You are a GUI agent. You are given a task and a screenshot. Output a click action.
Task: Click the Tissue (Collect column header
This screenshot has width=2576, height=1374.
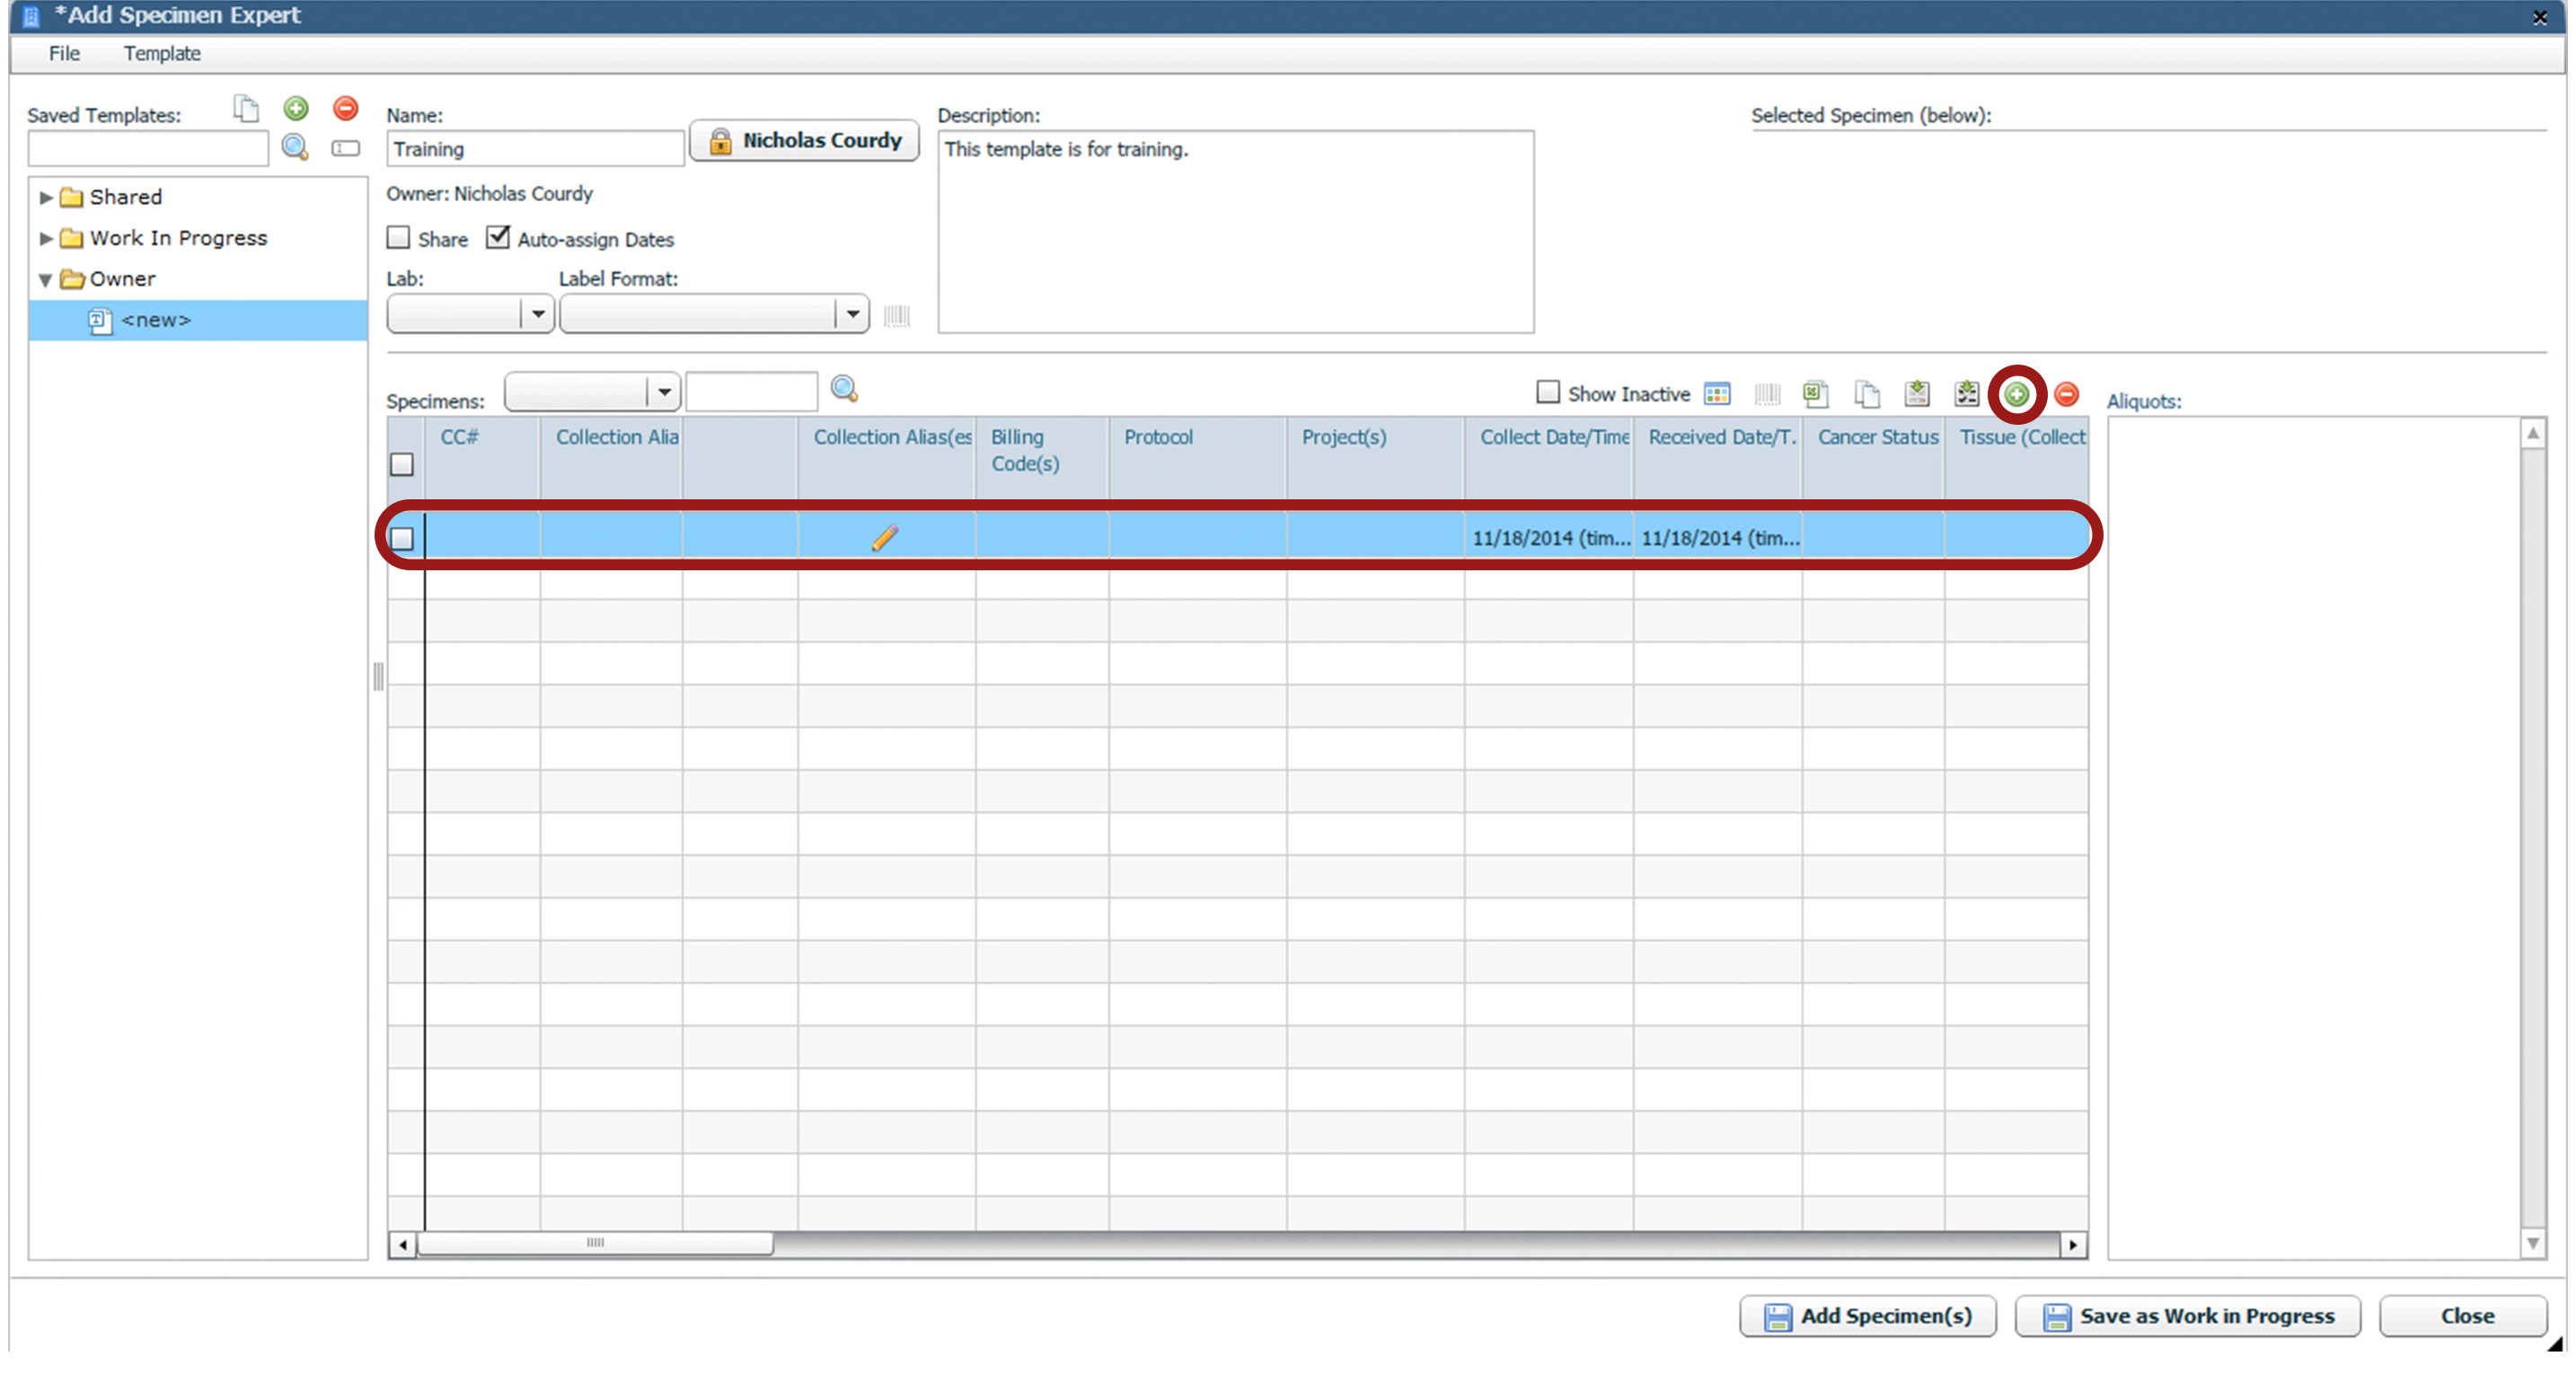coord(2017,458)
